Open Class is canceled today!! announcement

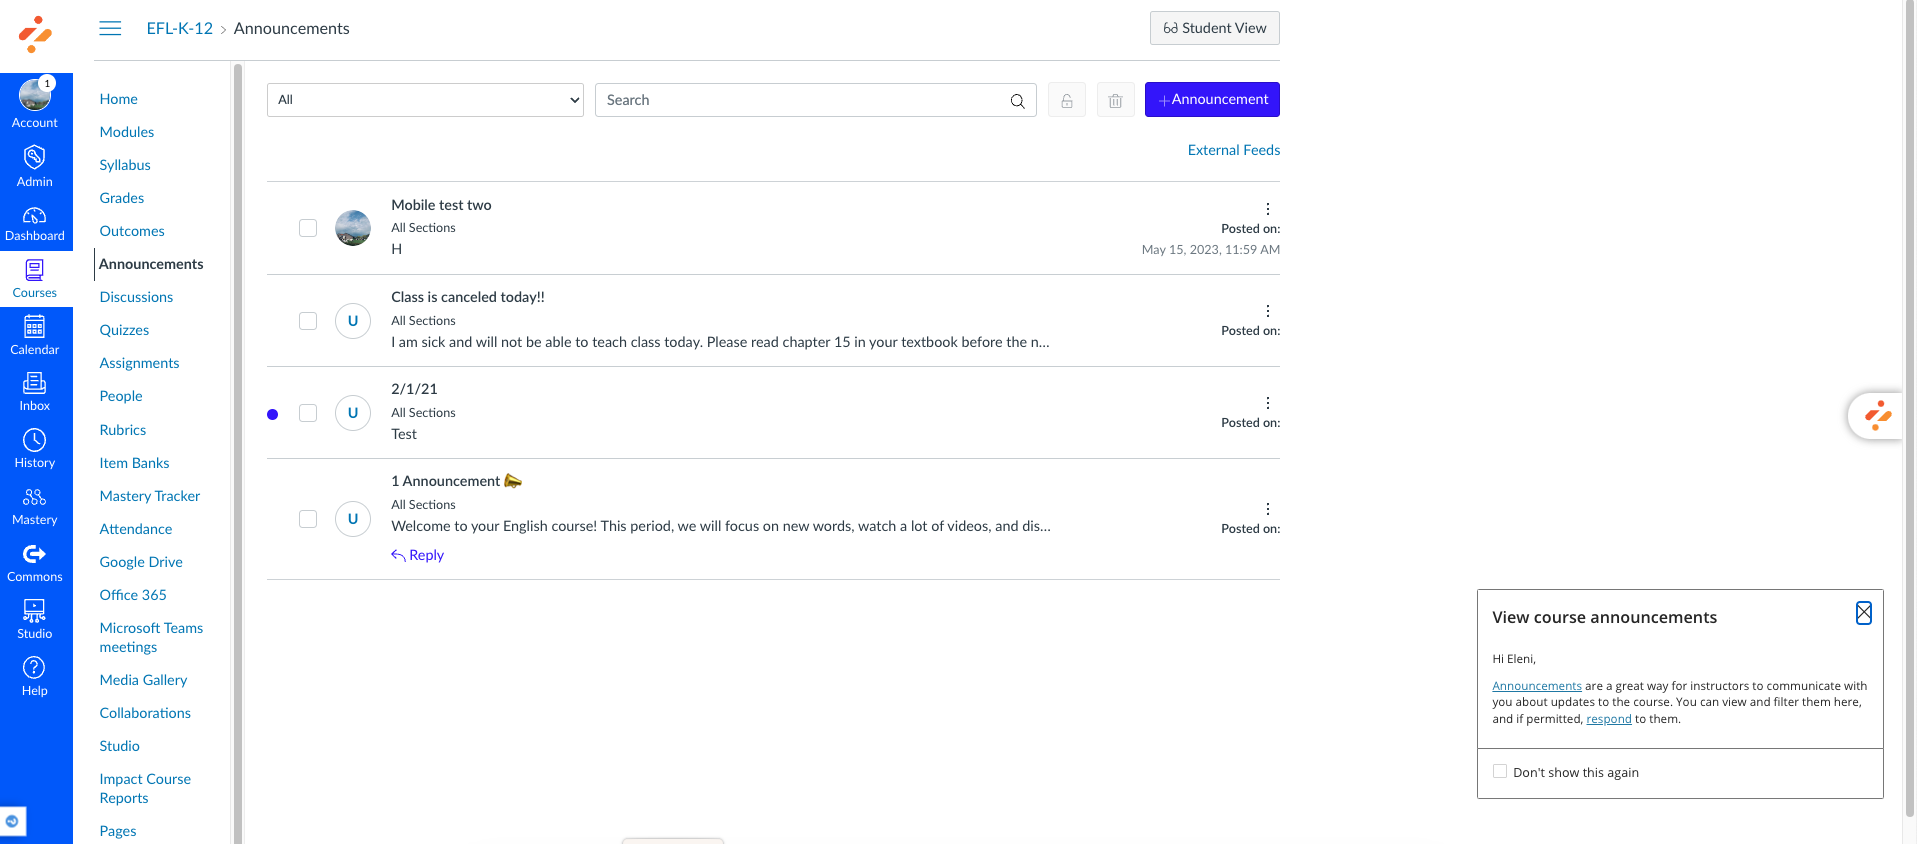tap(468, 297)
